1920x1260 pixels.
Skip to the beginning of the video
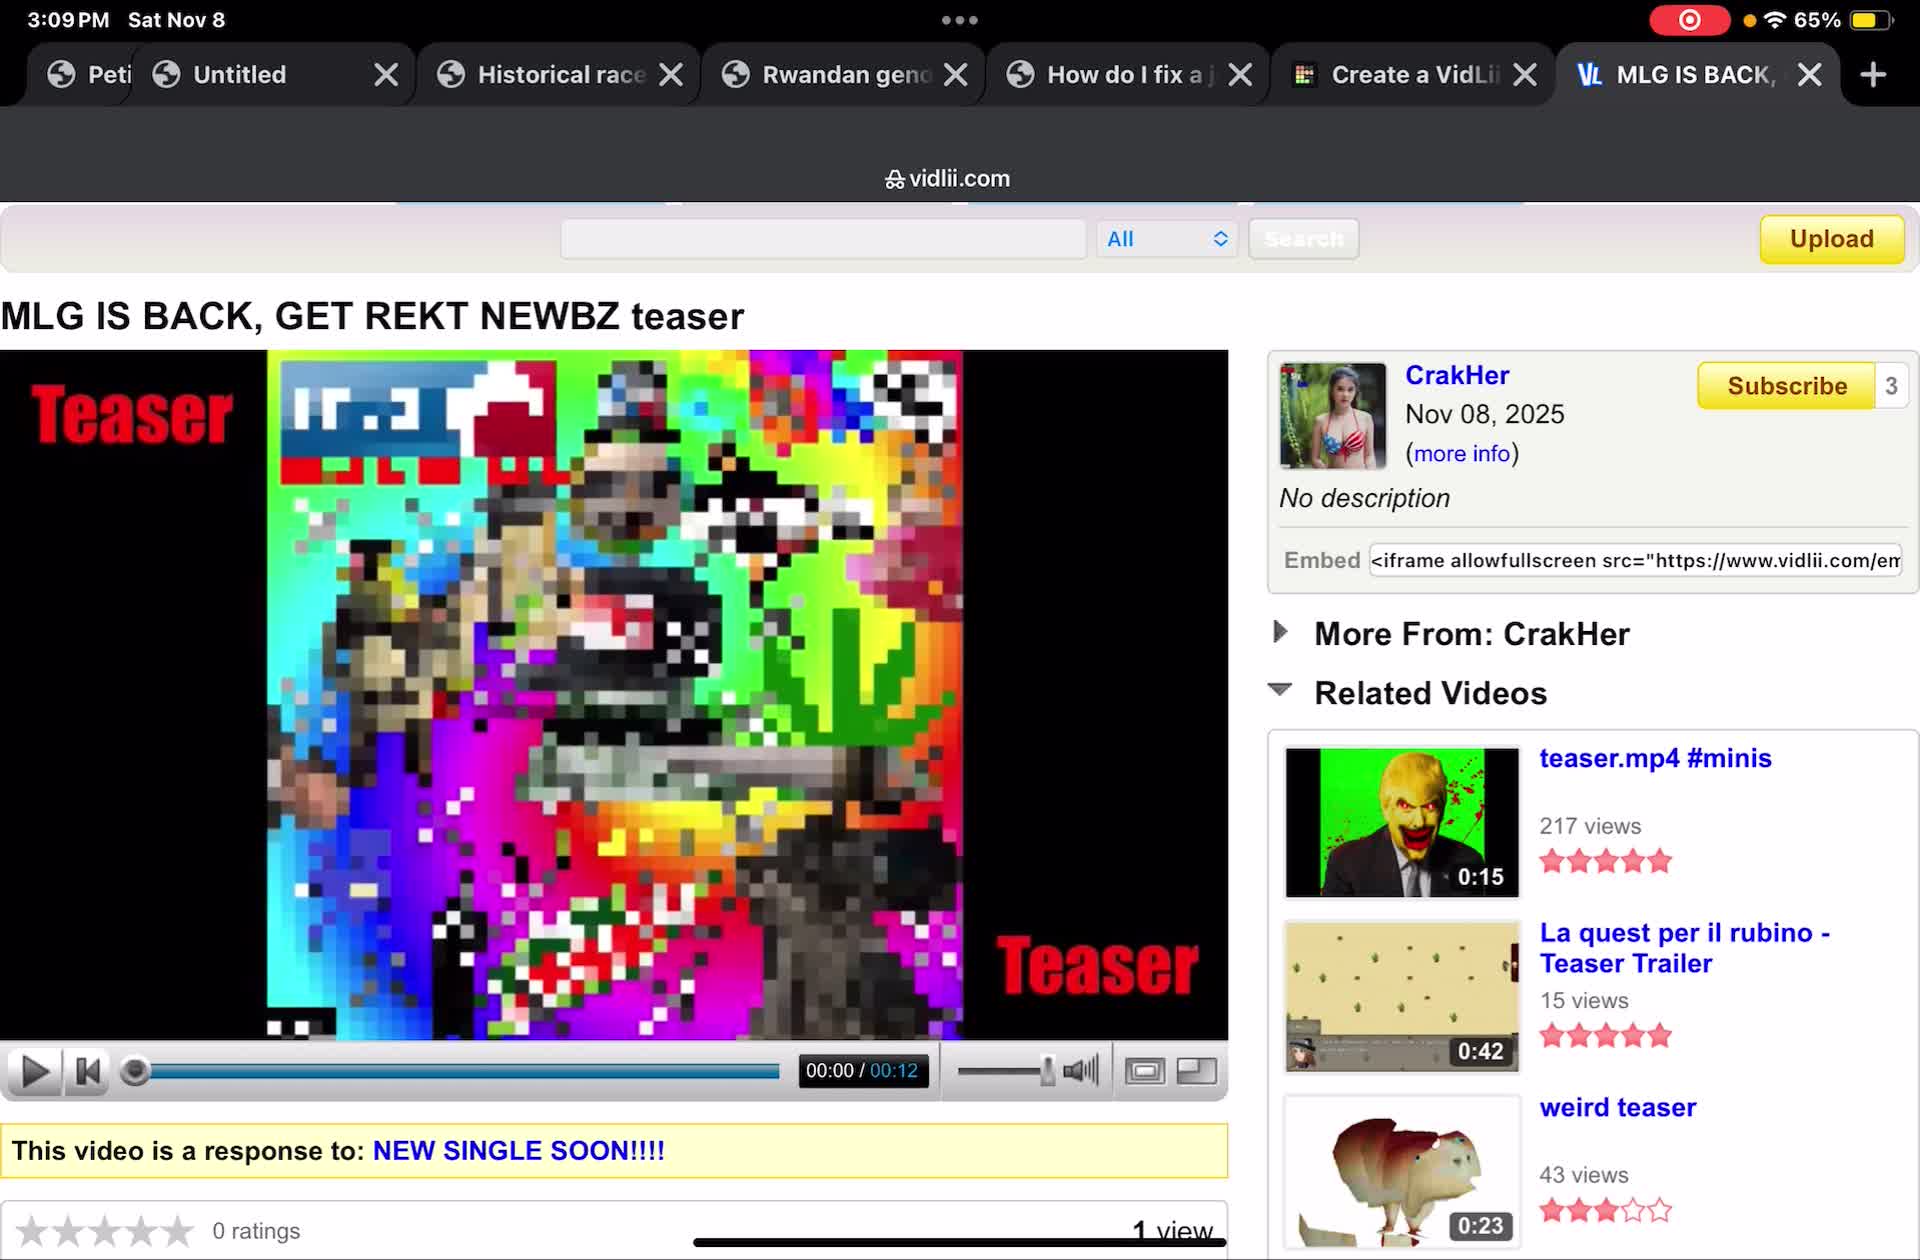tap(88, 1070)
